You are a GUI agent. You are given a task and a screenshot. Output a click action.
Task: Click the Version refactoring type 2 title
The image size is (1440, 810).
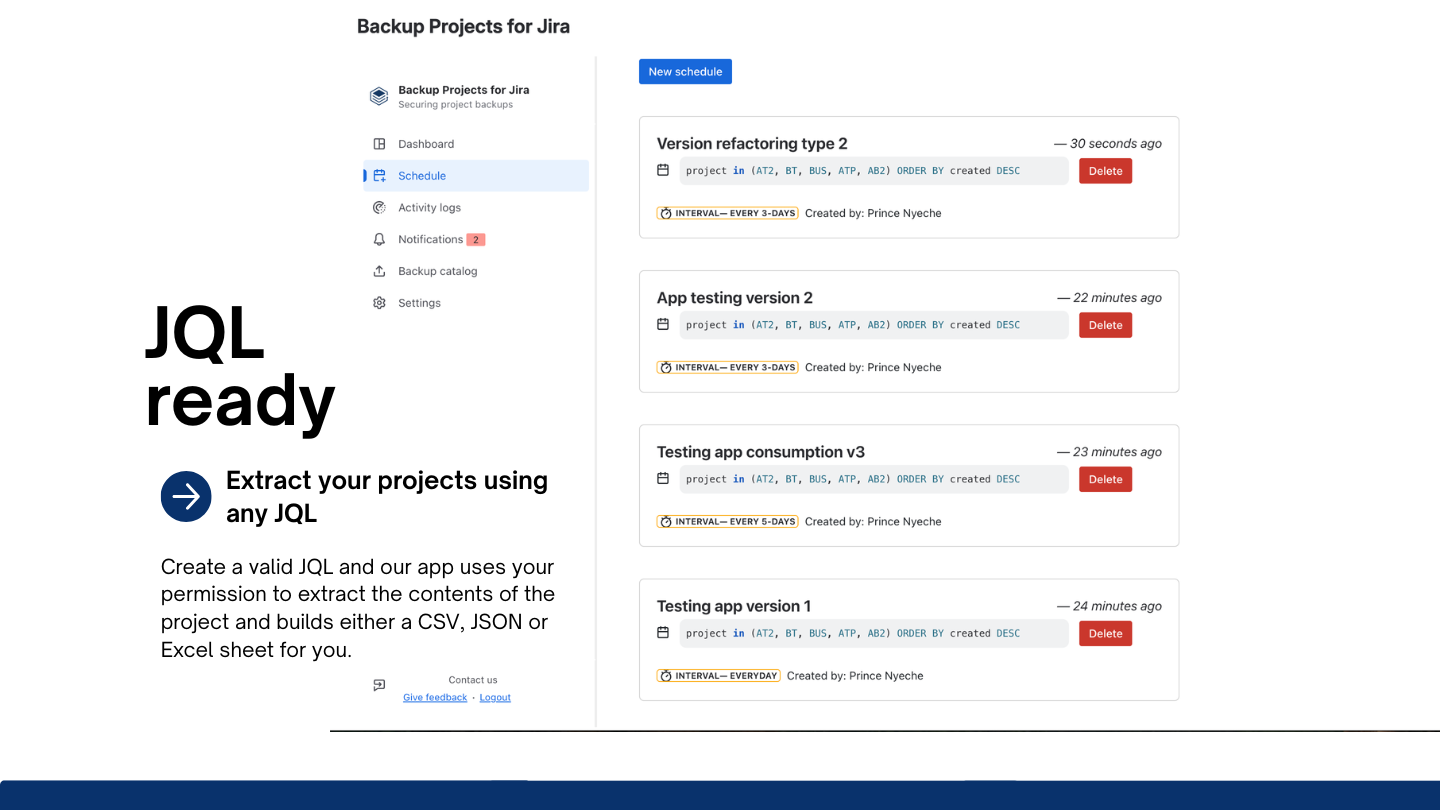tap(752, 144)
